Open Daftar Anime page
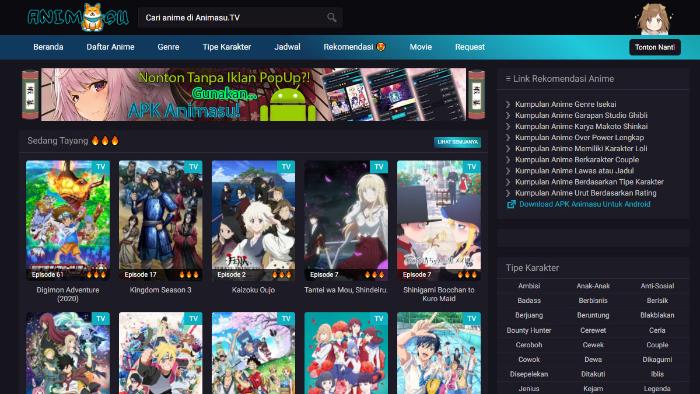 pyautogui.click(x=110, y=47)
